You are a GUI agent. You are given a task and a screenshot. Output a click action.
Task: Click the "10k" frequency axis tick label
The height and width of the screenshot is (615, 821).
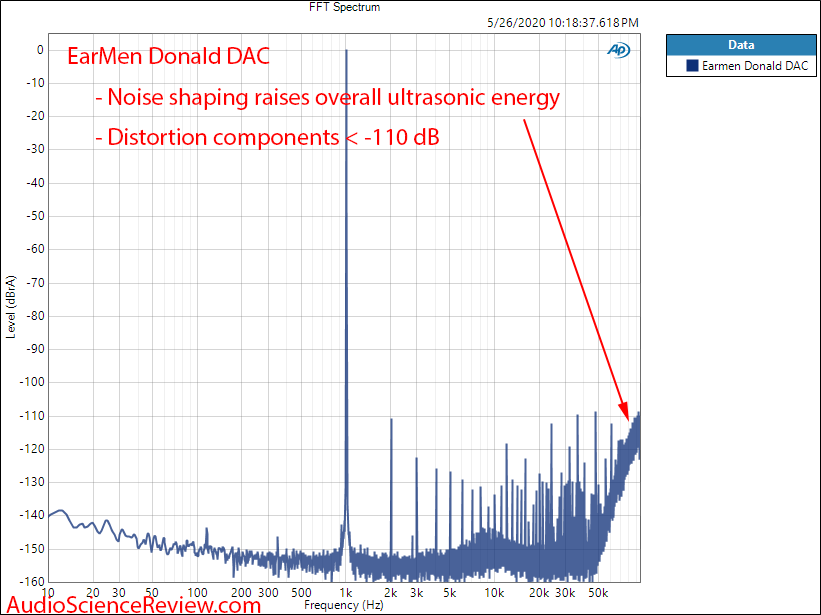pyautogui.click(x=494, y=593)
